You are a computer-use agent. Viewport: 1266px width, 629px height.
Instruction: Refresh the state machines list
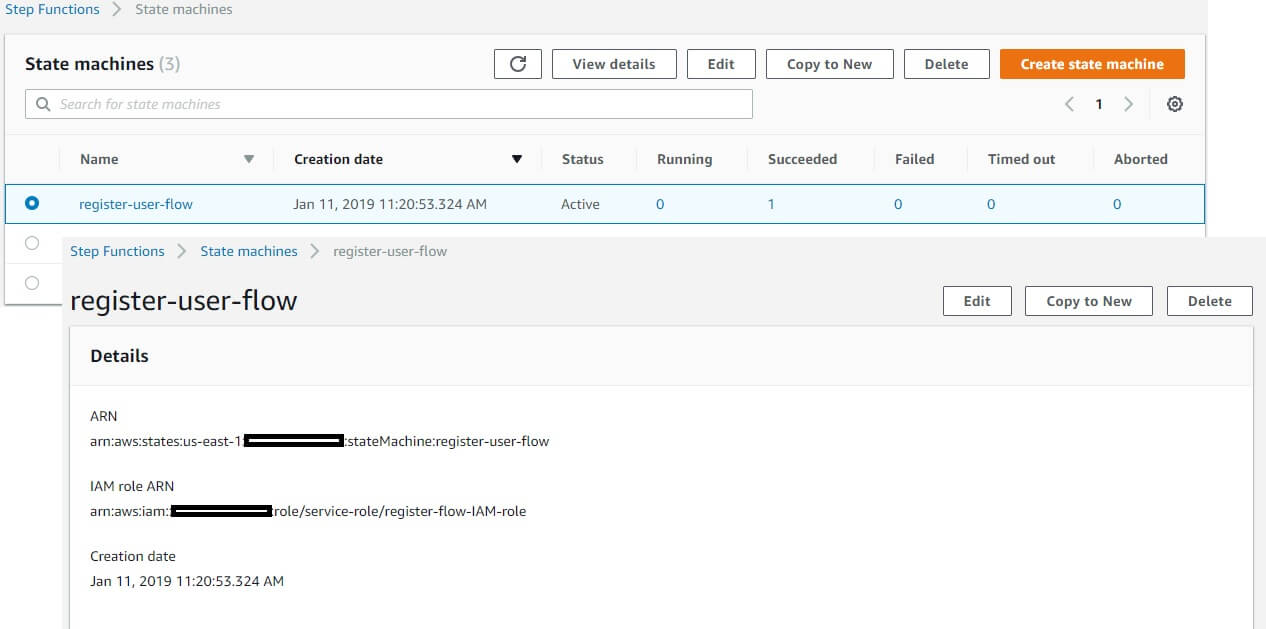[x=518, y=64]
